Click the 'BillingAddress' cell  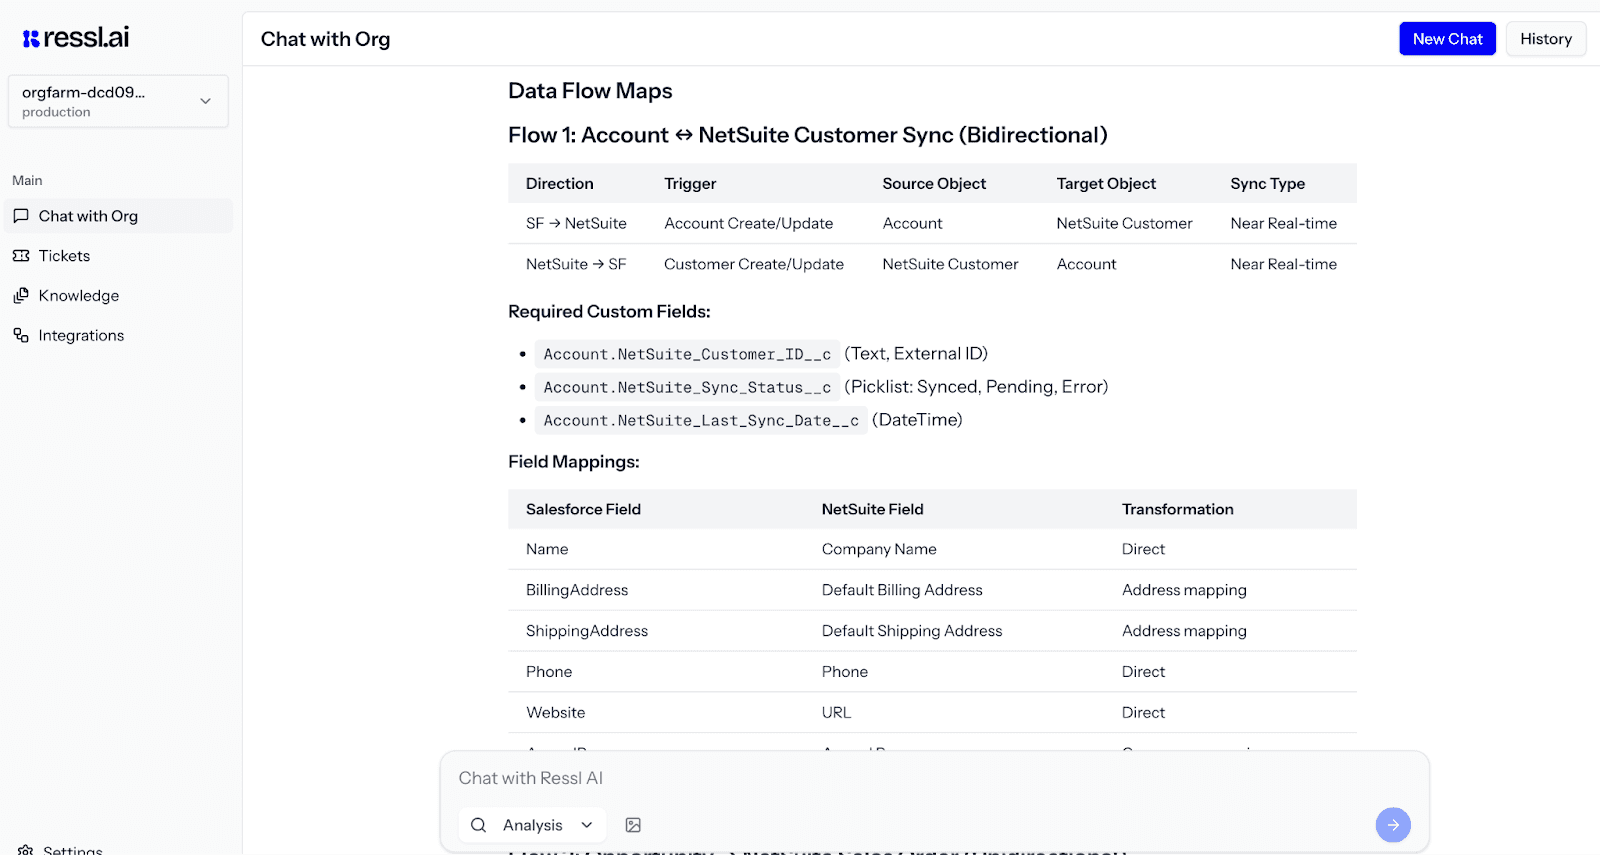[x=577, y=590]
